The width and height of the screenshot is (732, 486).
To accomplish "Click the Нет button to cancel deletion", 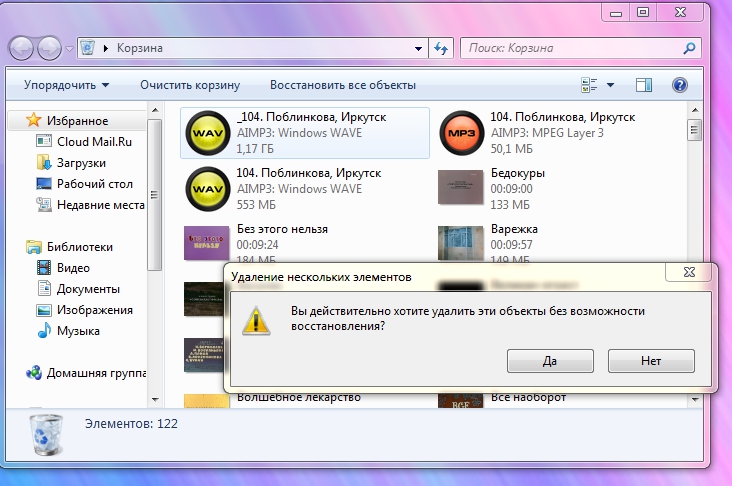I will pos(650,360).
